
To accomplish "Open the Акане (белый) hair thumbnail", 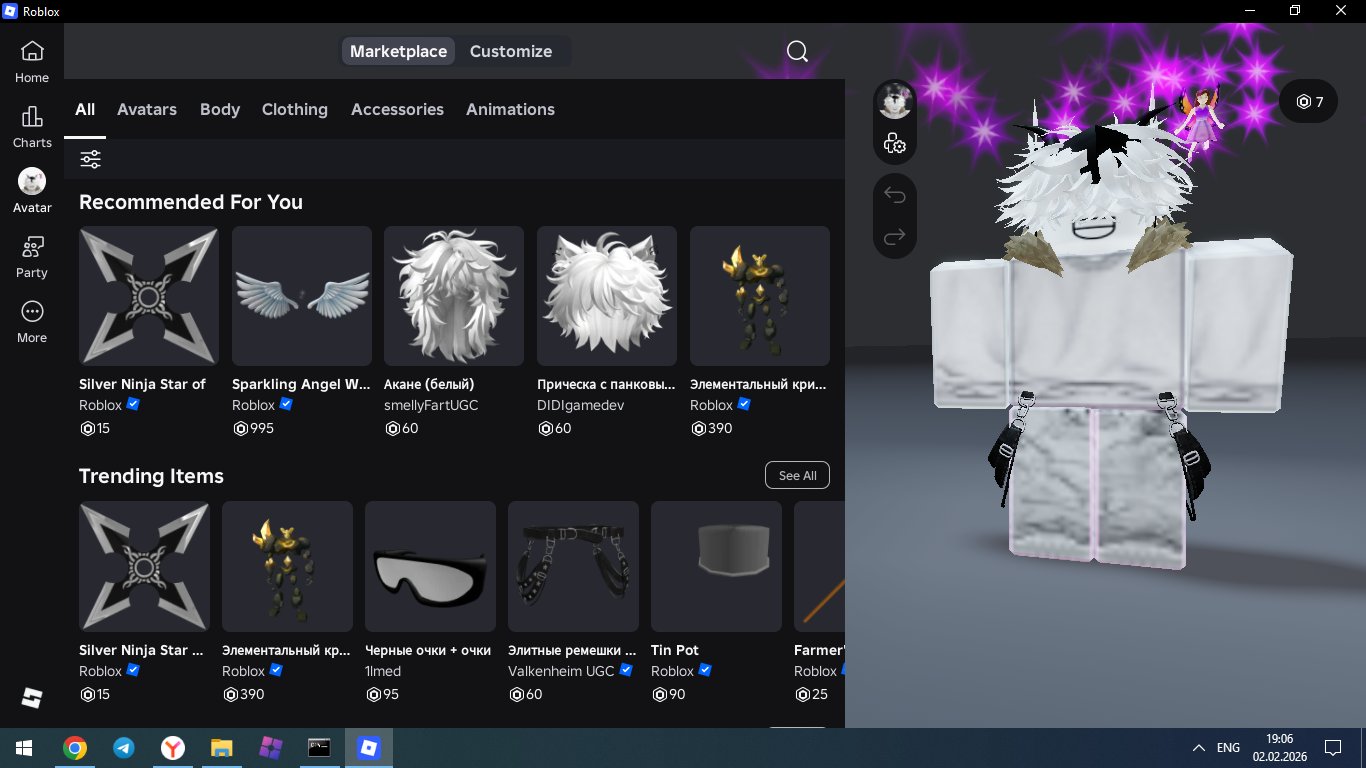I will tap(454, 296).
